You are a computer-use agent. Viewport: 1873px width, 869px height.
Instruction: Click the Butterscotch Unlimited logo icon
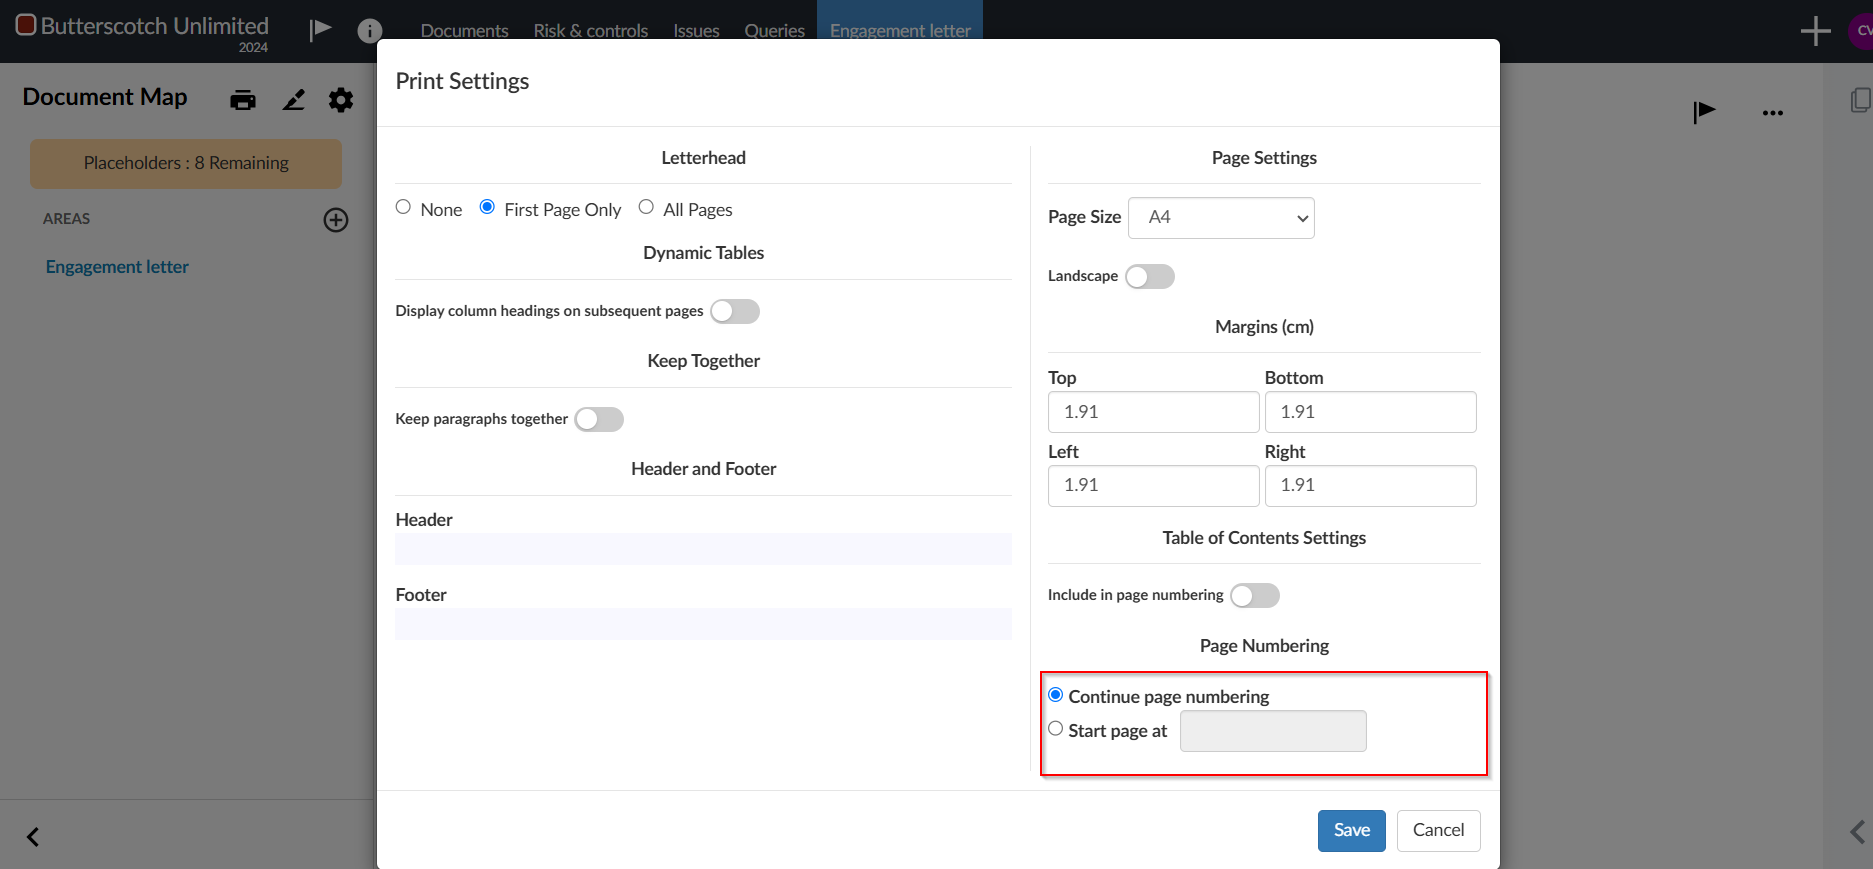click(26, 25)
